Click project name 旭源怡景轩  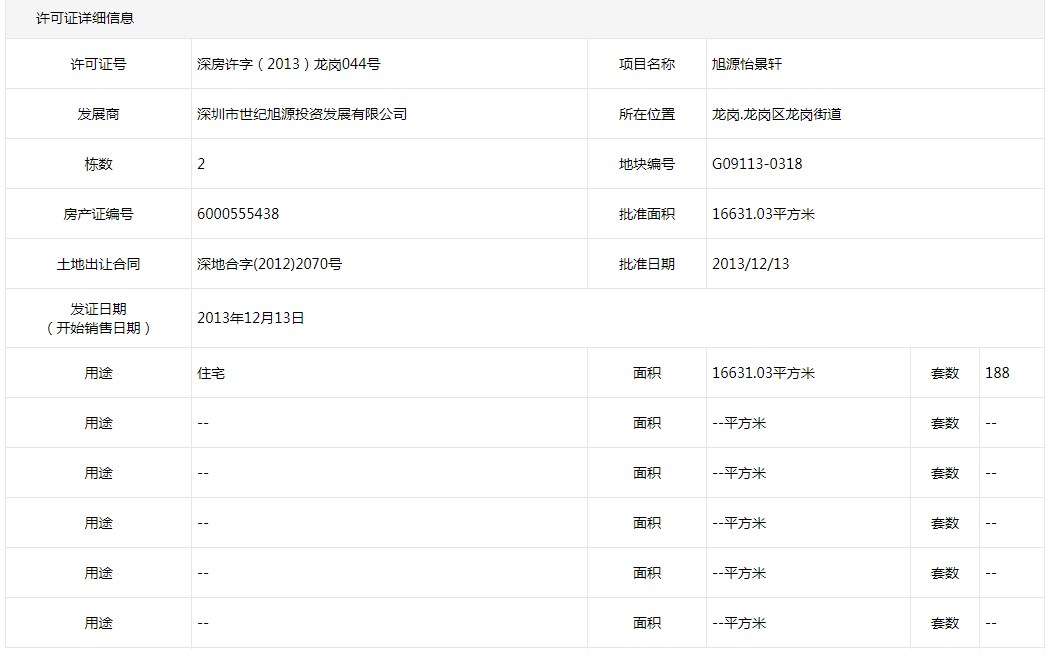(x=747, y=64)
